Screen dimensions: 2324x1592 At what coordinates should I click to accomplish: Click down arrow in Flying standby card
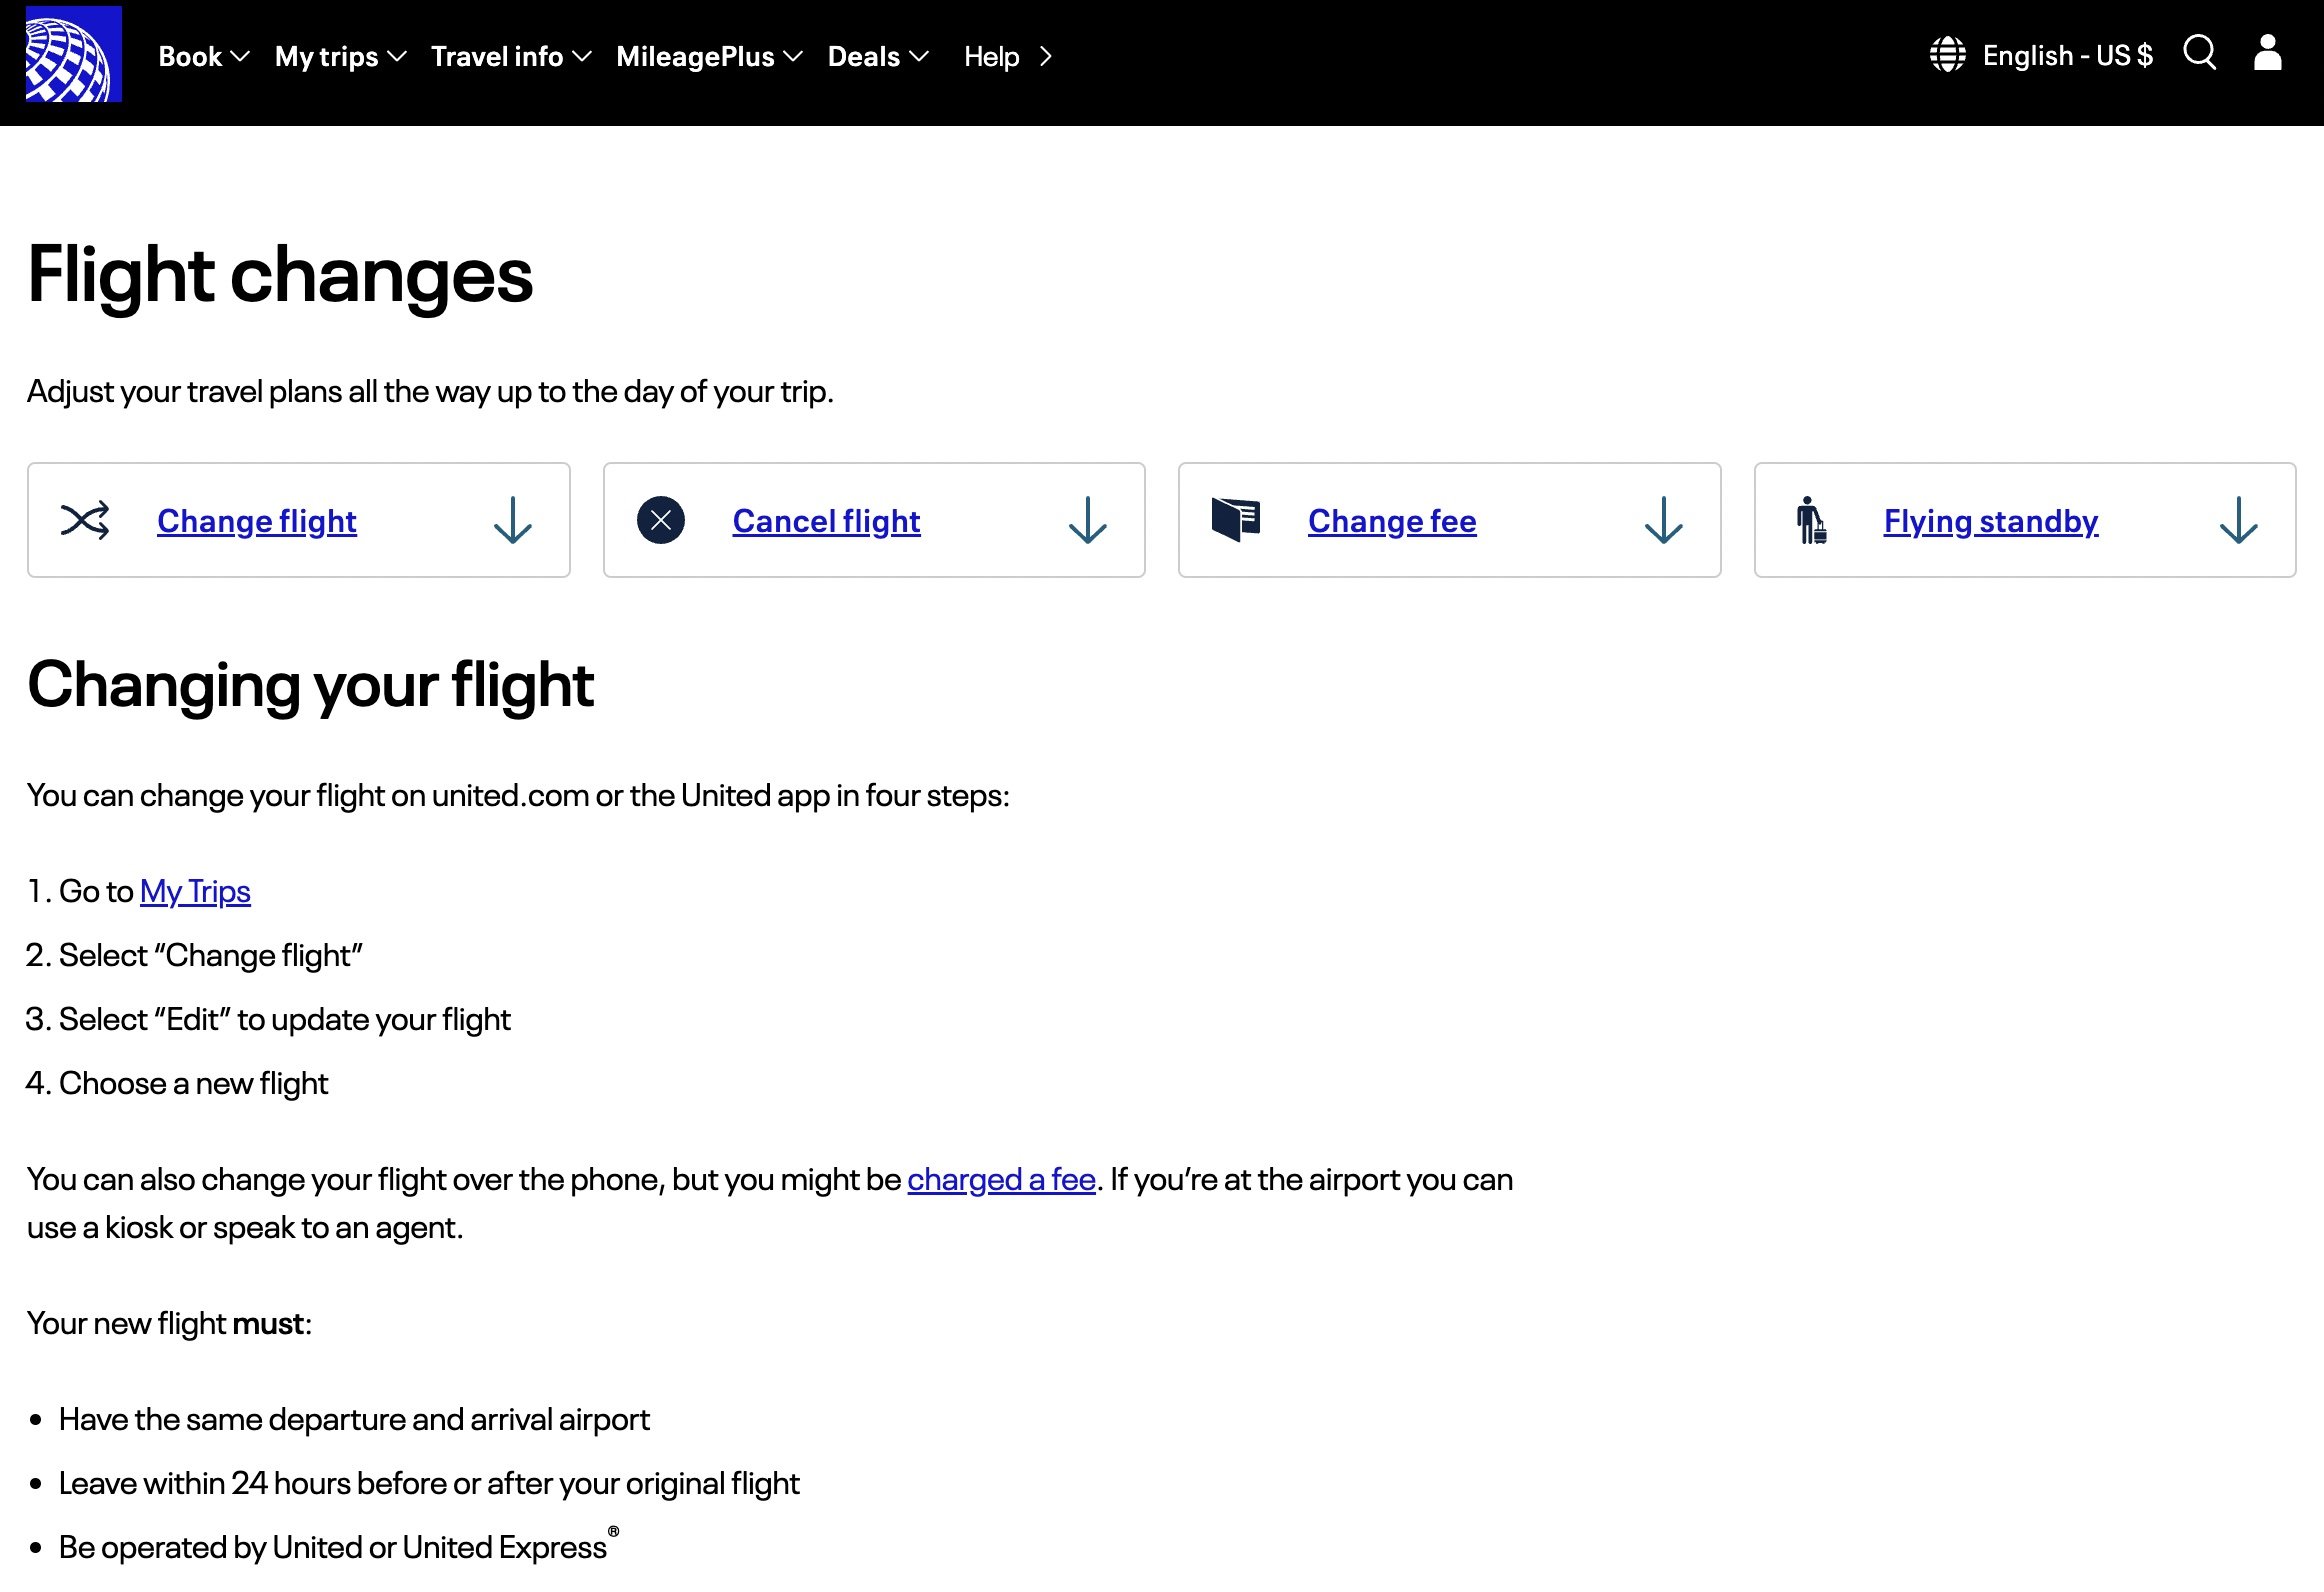click(x=2239, y=520)
